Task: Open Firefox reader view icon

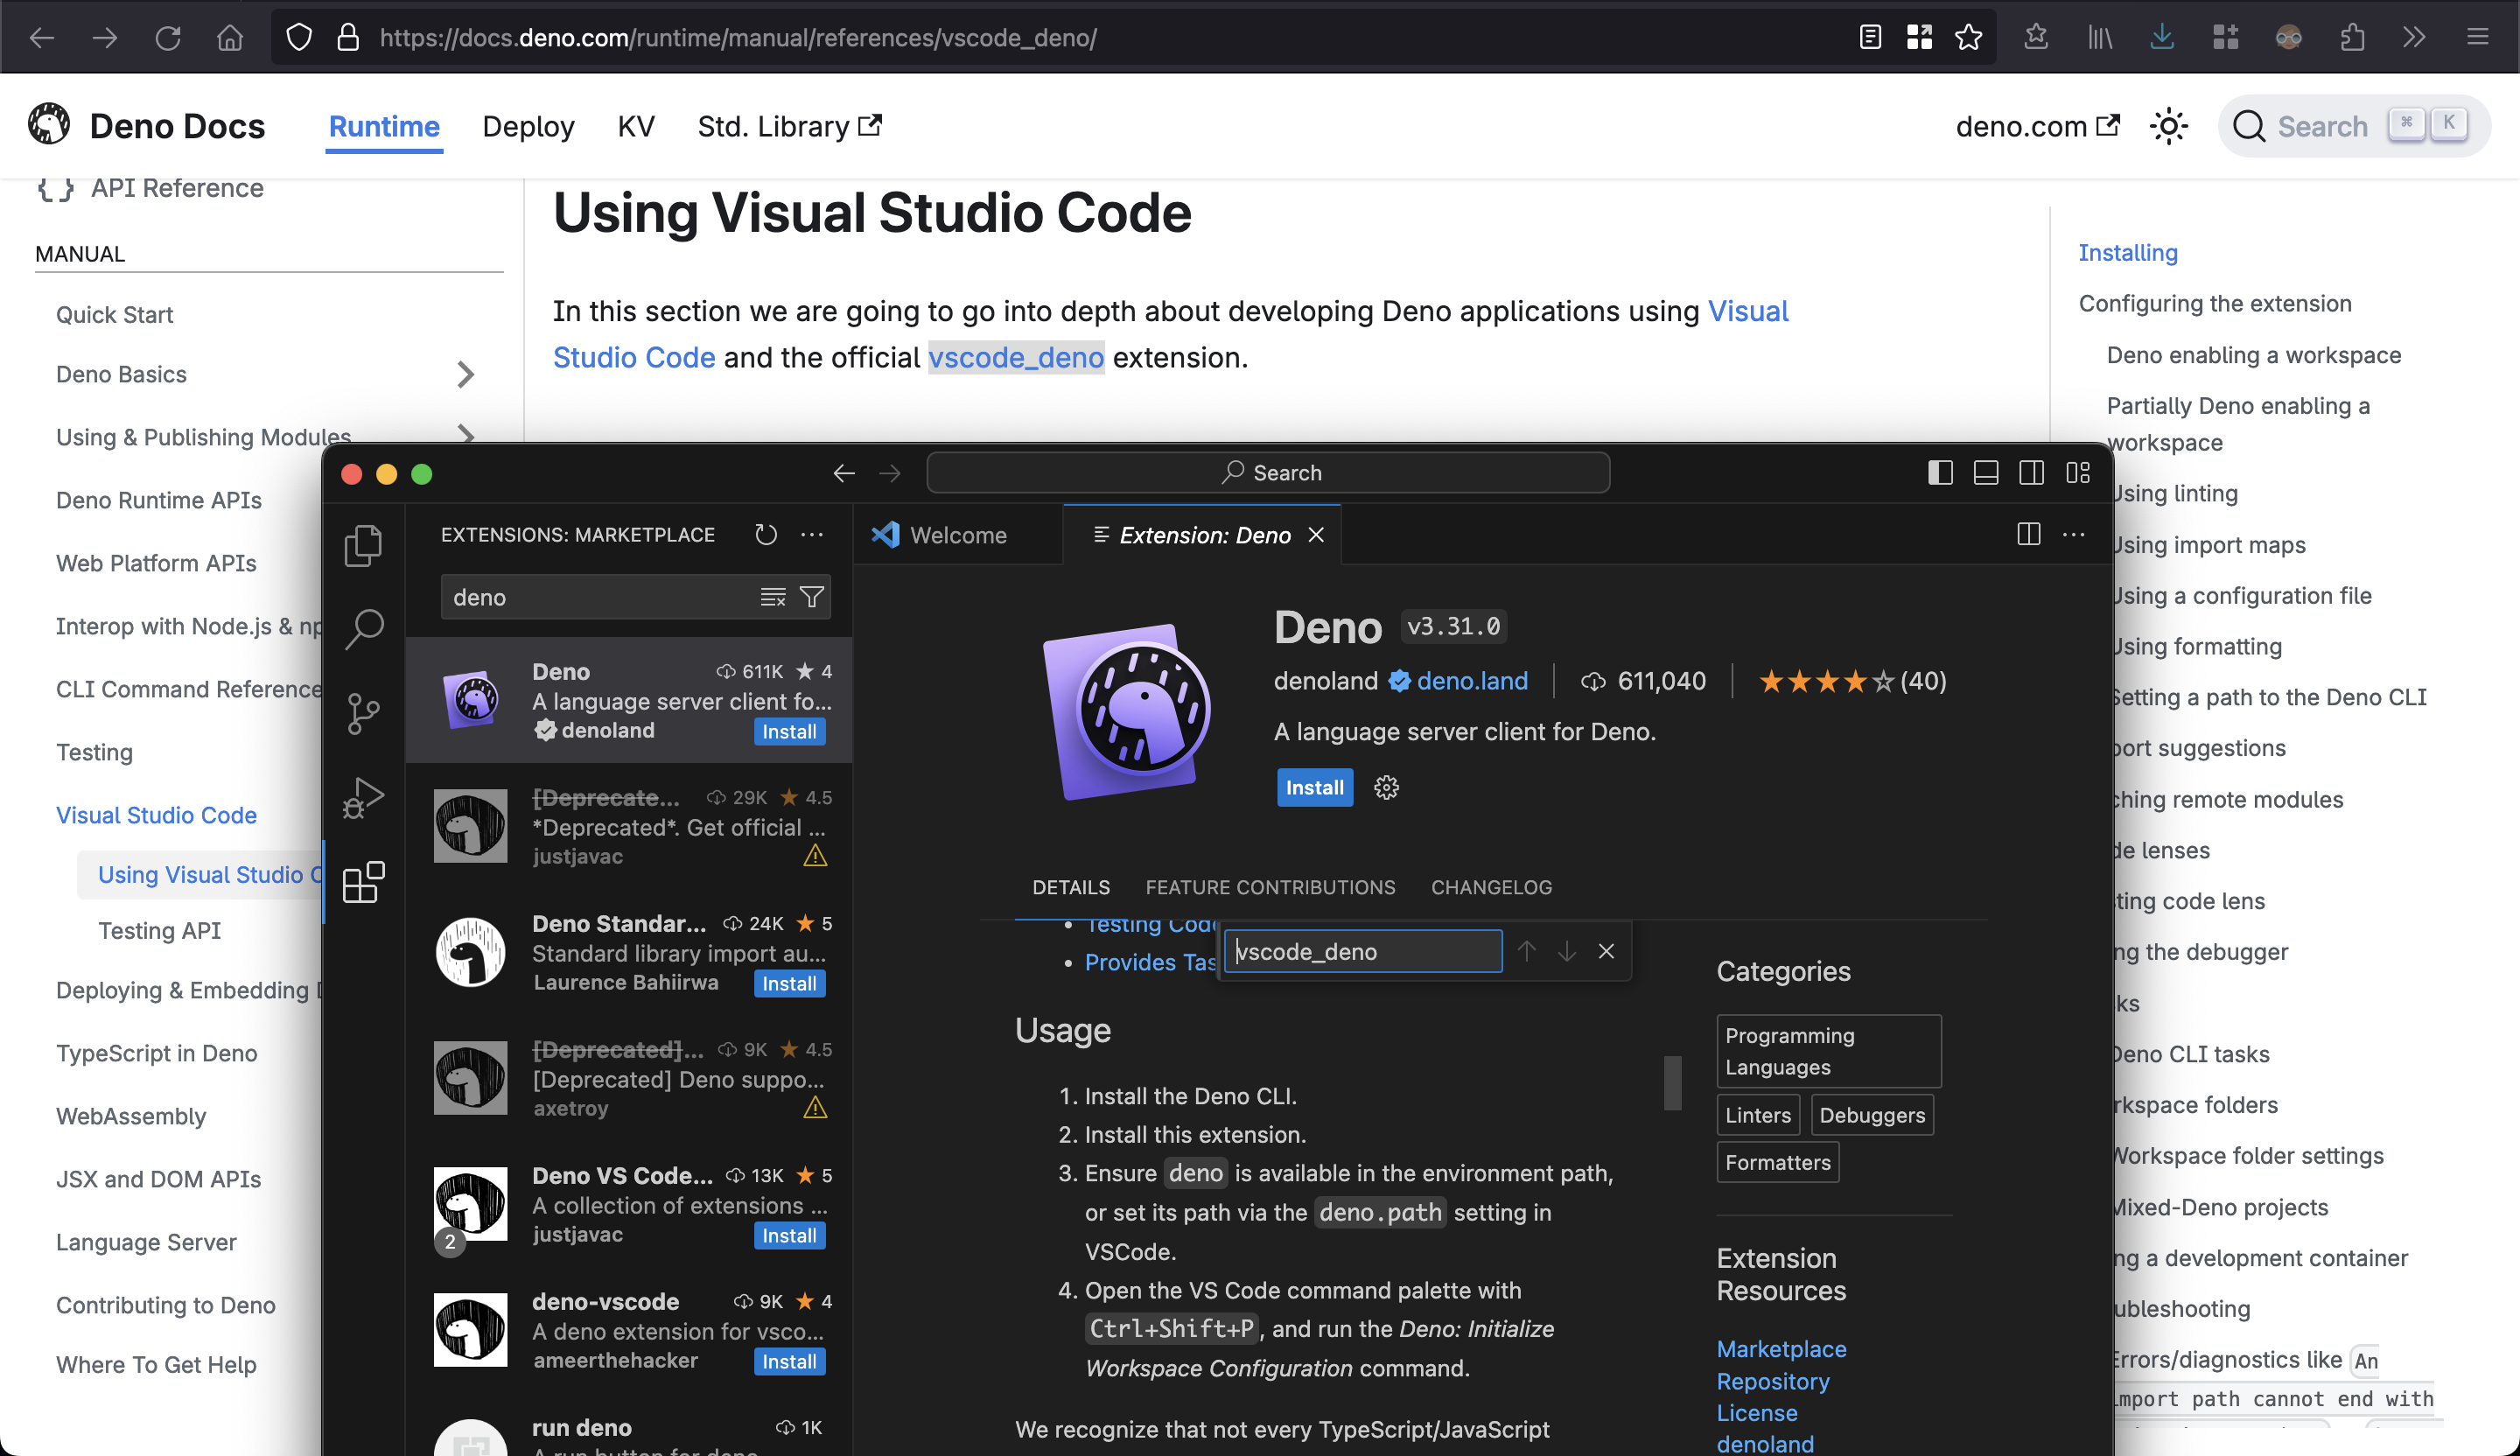Action: pos(1870,38)
